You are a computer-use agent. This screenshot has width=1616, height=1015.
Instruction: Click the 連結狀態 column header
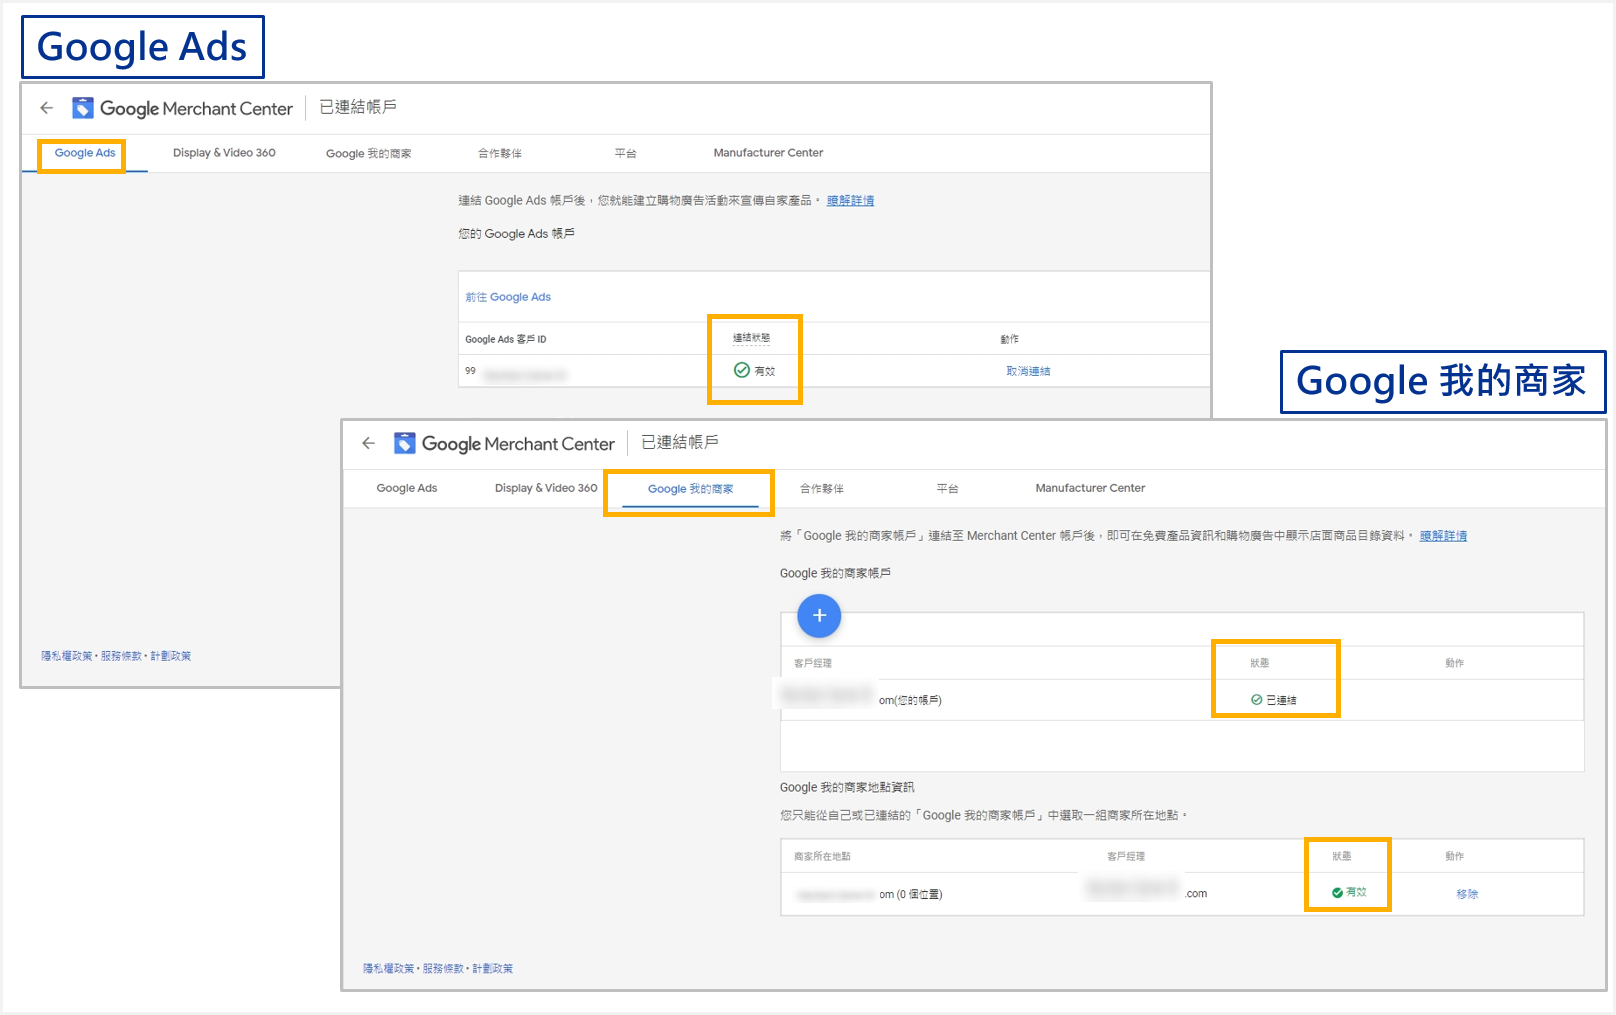click(x=751, y=338)
